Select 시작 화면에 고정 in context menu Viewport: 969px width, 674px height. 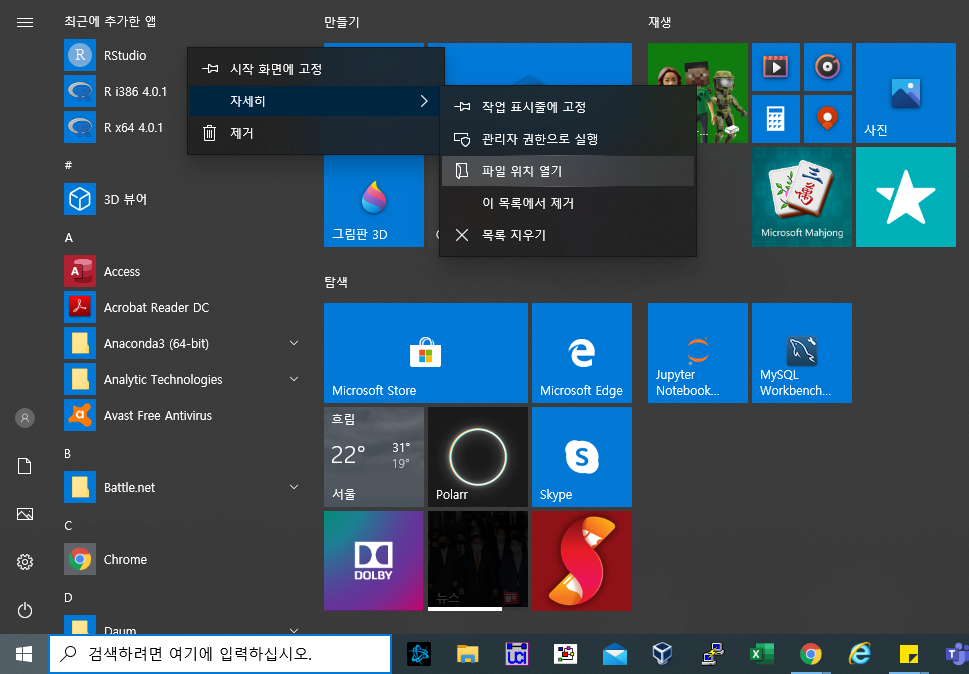click(x=316, y=69)
